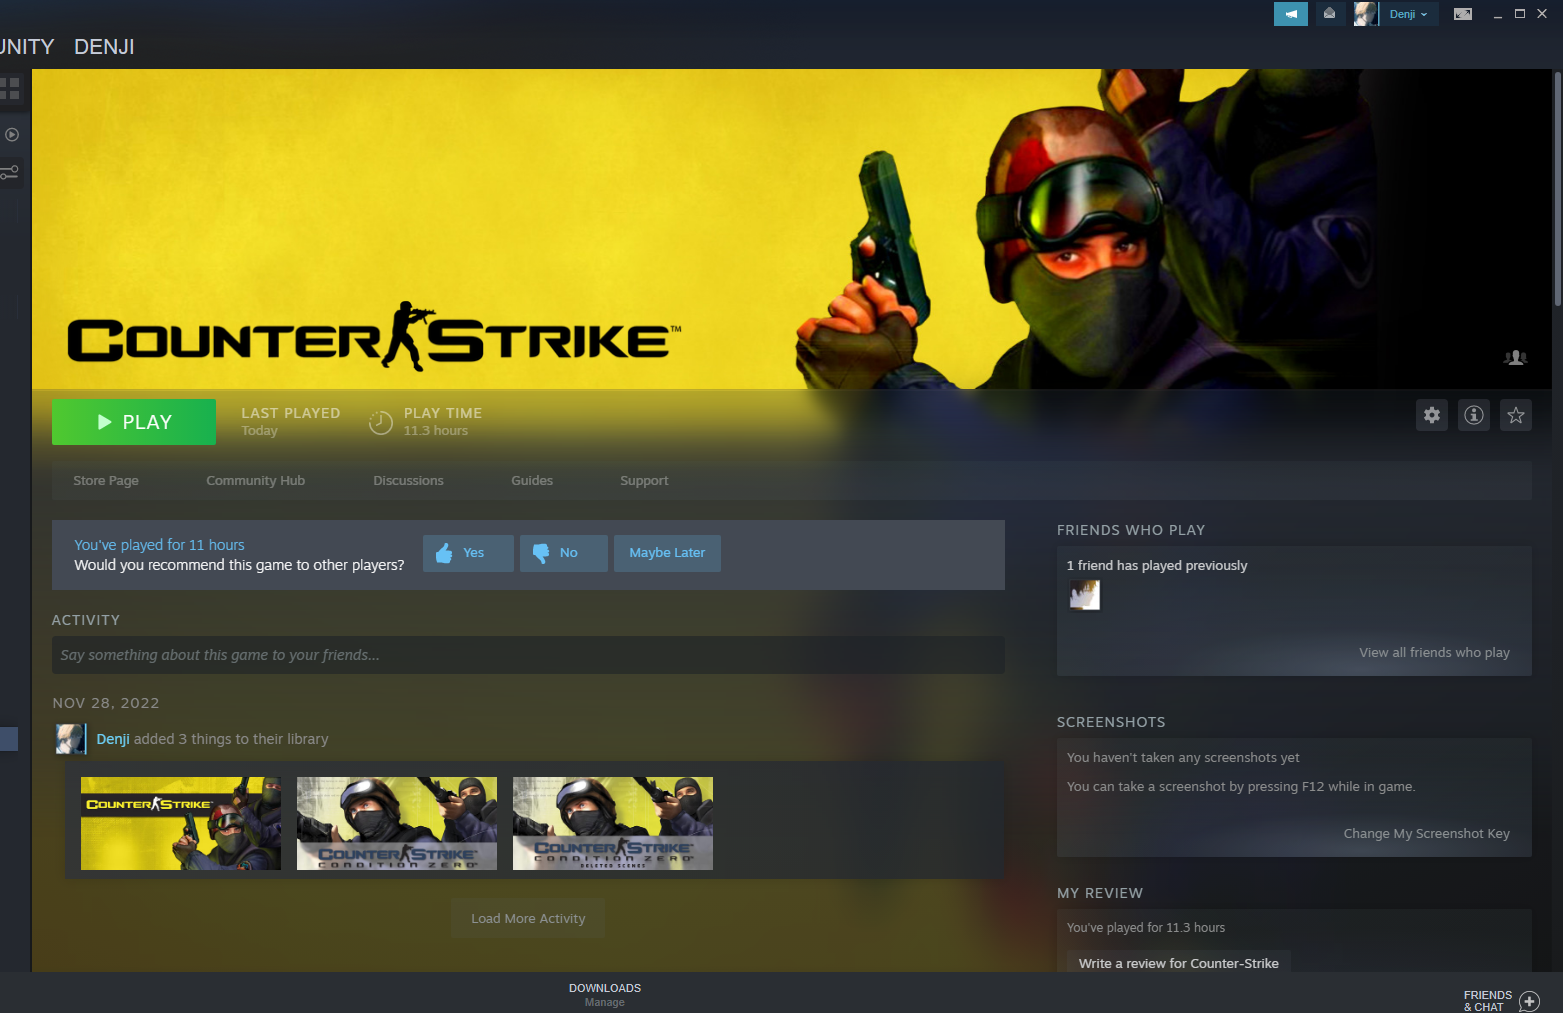The width and height of the screenshot is (1563, 1013).
Task: Open the inbox envelope icon
Action: (x=1329, y=14)
